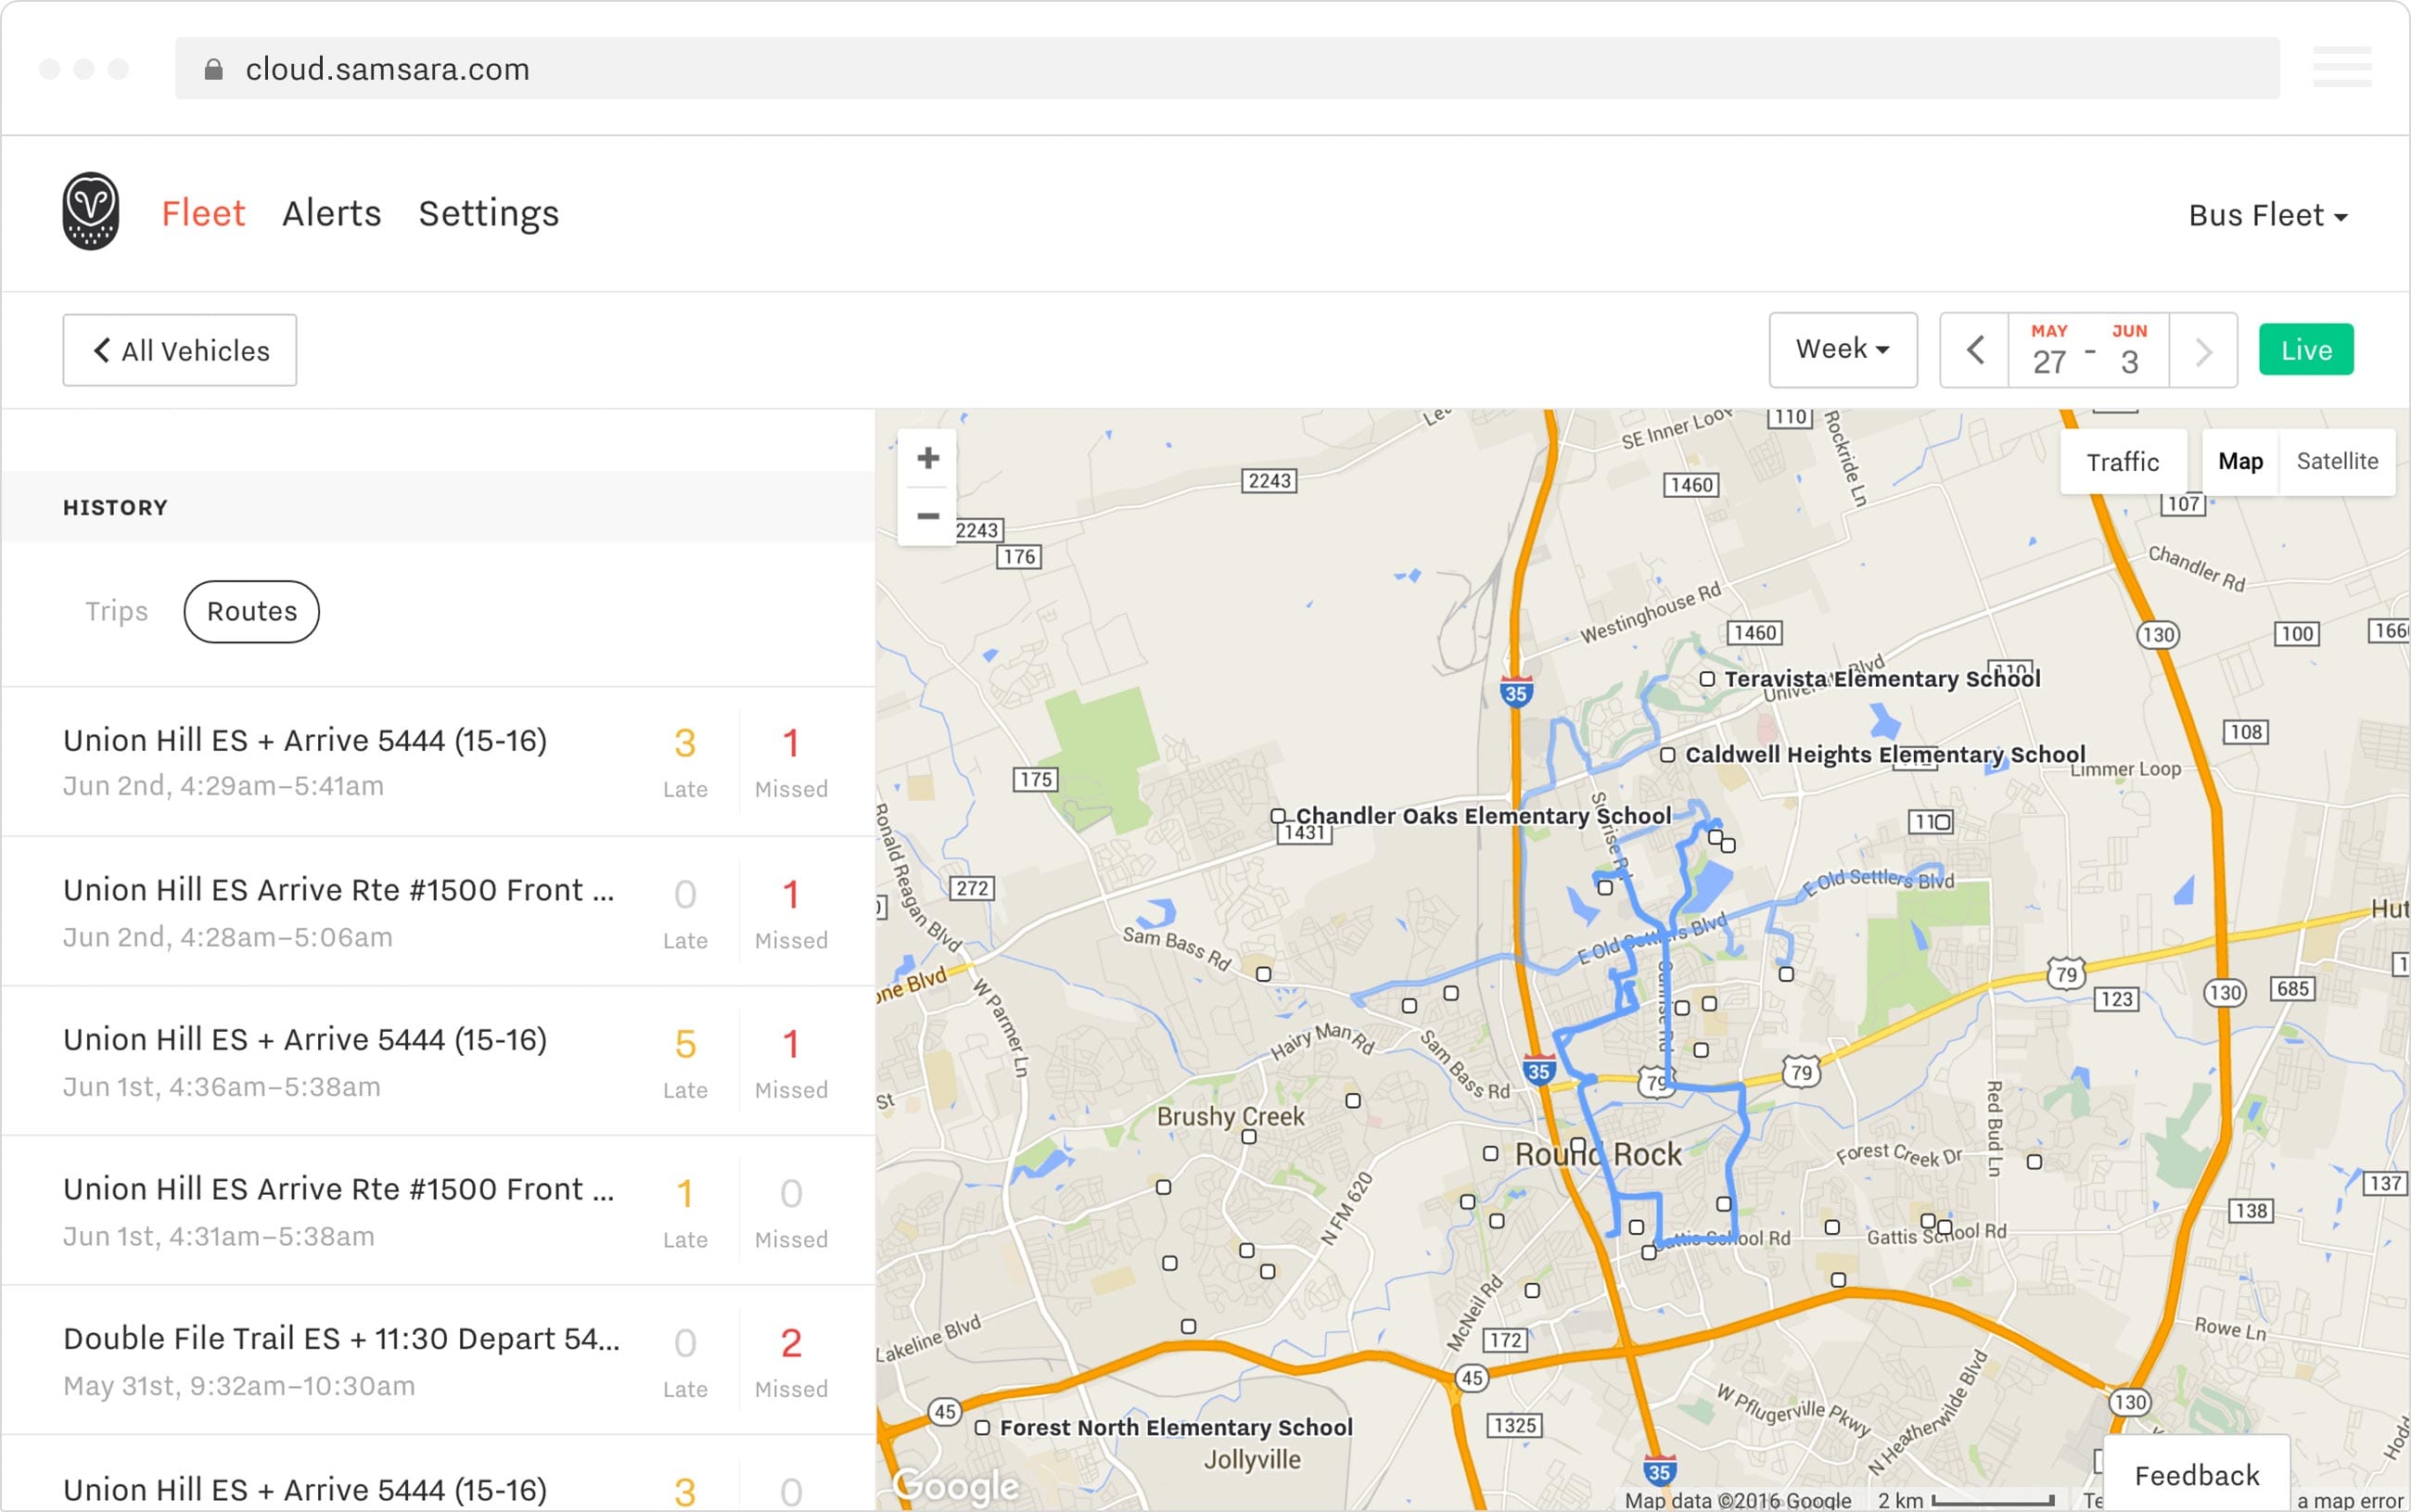Viewport: 2411px width, 1512px height.
Task: Go to the next week with right arrow
Action: pyautogui.click(x=2203, y=350)
